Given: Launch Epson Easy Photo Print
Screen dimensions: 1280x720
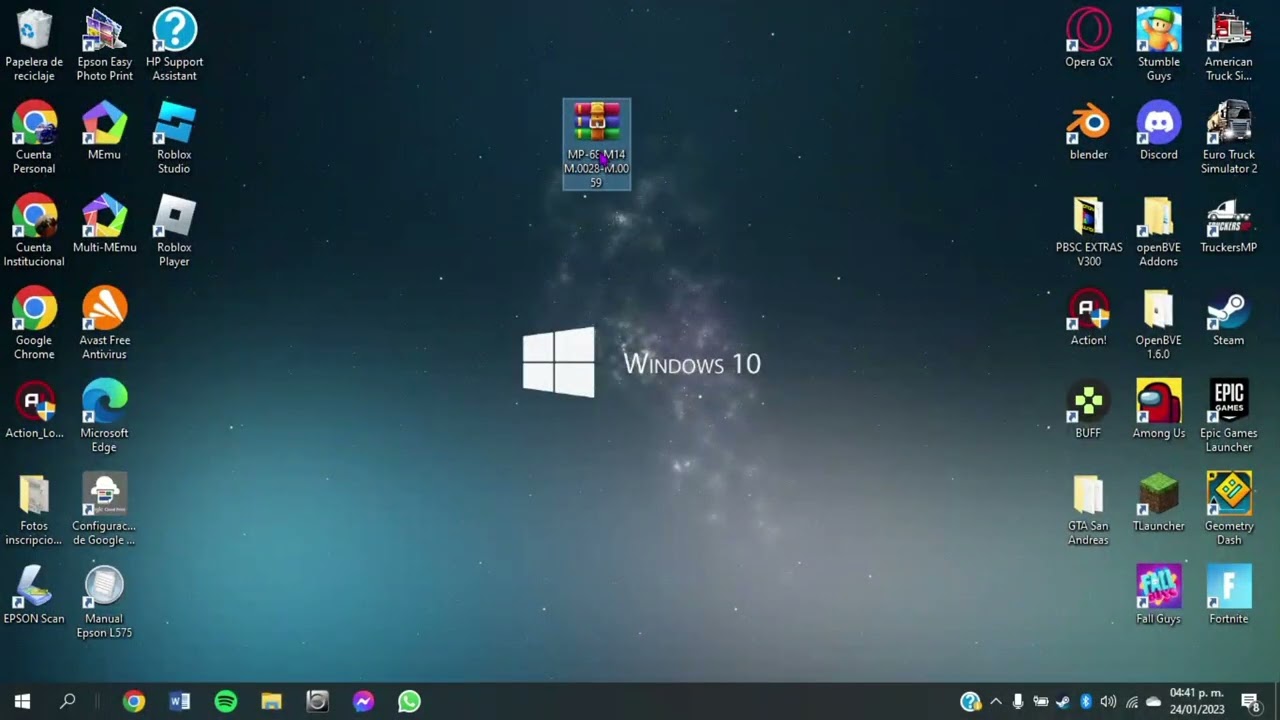Looking at the screenshot, I should coord(104,46).
